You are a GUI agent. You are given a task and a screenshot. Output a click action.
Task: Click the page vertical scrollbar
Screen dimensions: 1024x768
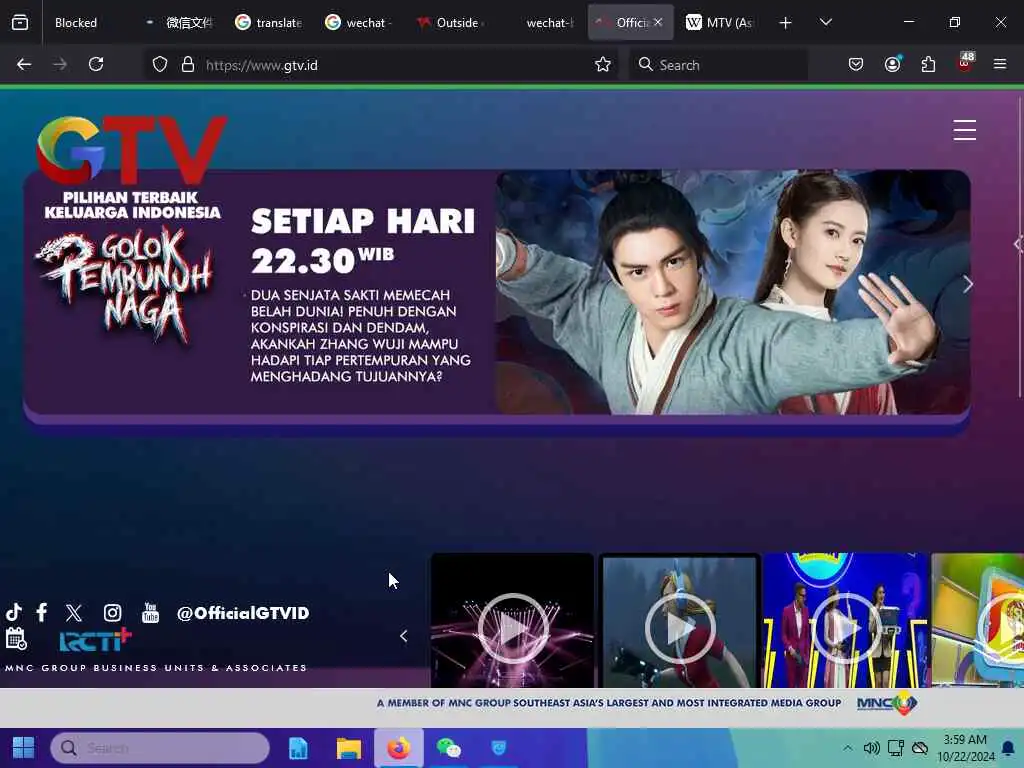[x=1020, y=247]
